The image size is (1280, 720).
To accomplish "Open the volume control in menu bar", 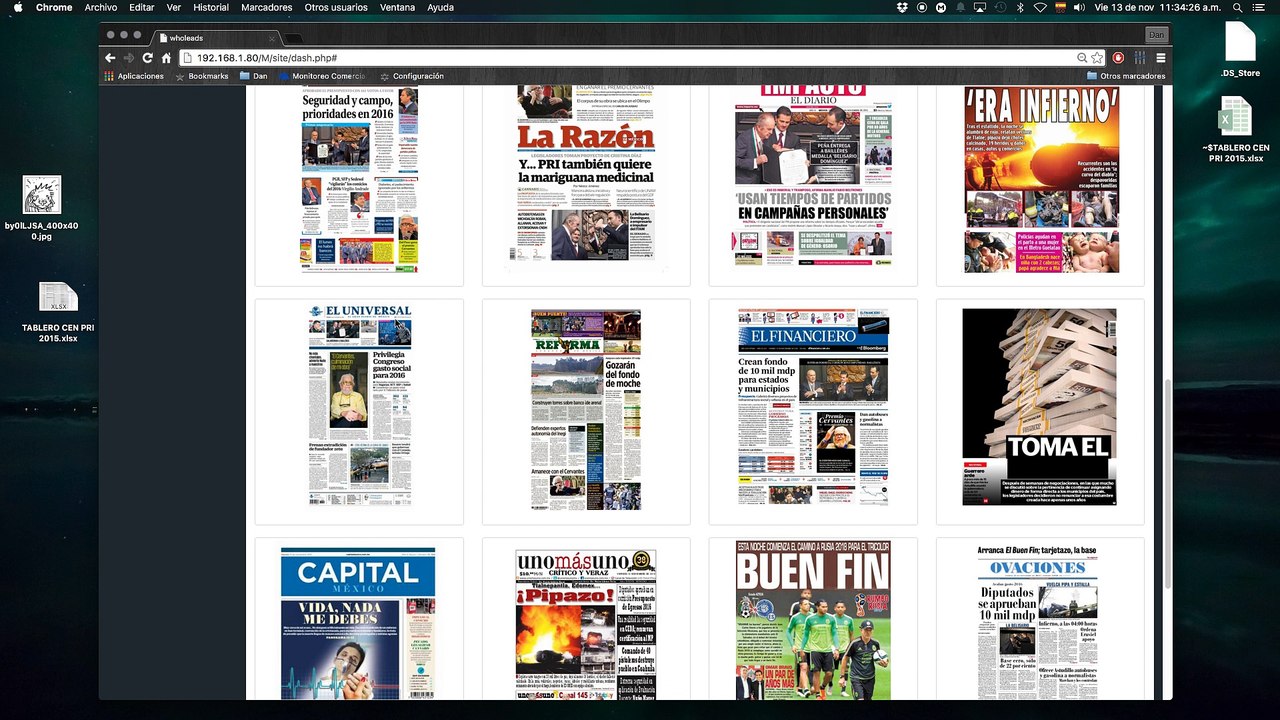I will coord(1080,7).
